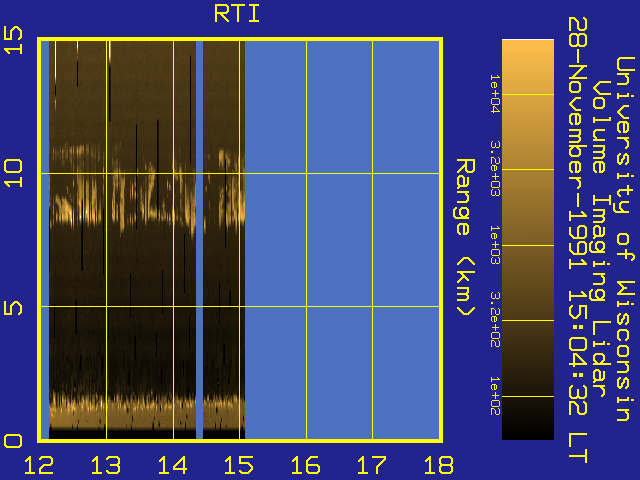Viewport: 640px width, 480px height.
Task: Click the range axis label 5
Action: [x=13, y=308]
